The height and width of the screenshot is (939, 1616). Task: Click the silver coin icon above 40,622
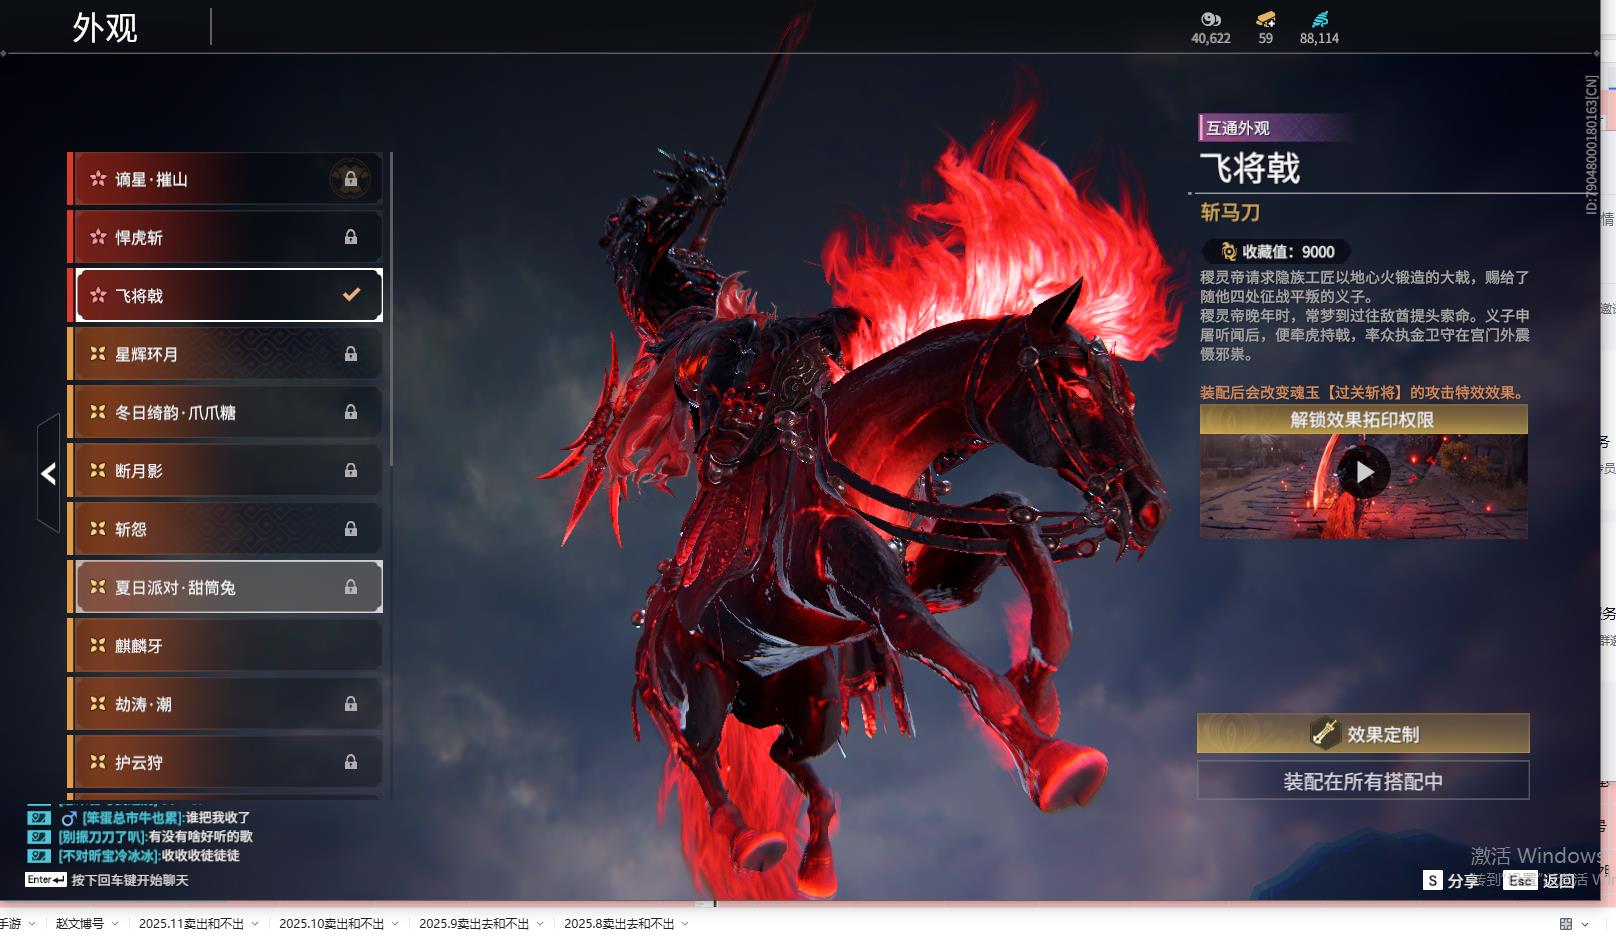tap(1211, 19)
